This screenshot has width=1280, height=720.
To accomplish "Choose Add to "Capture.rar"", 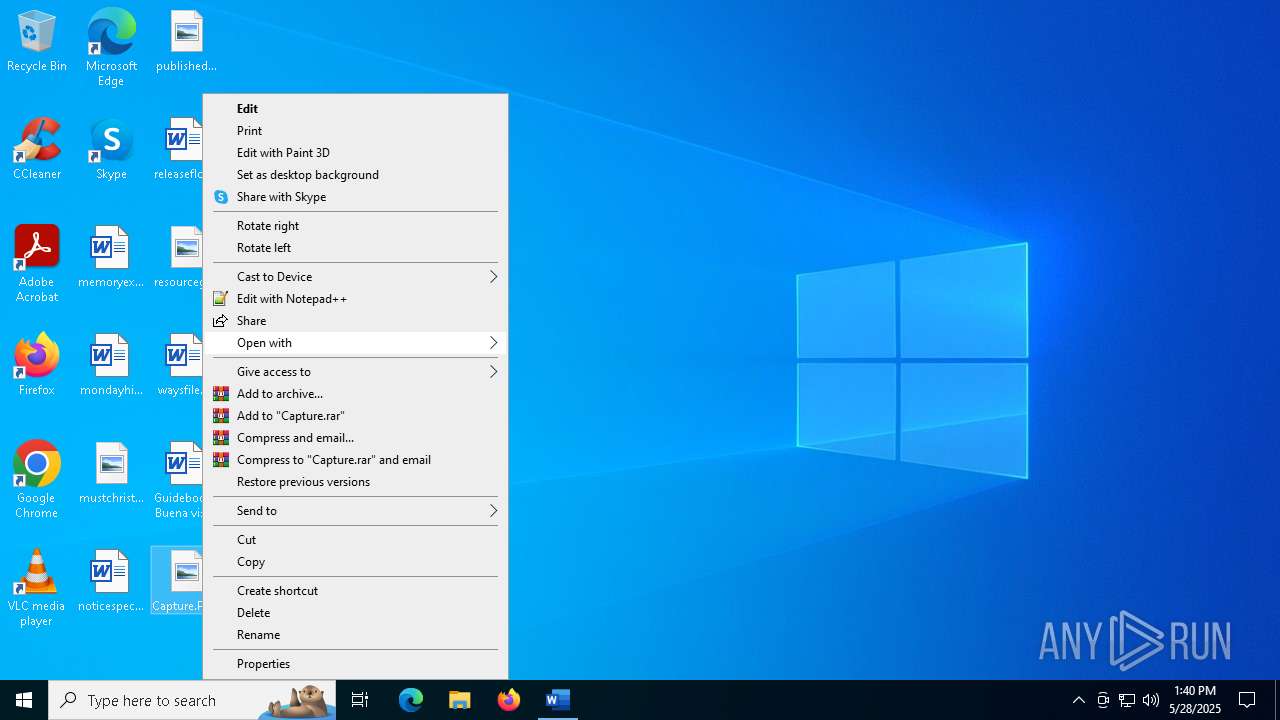I will pyautogui.click(x=355, y=416).
